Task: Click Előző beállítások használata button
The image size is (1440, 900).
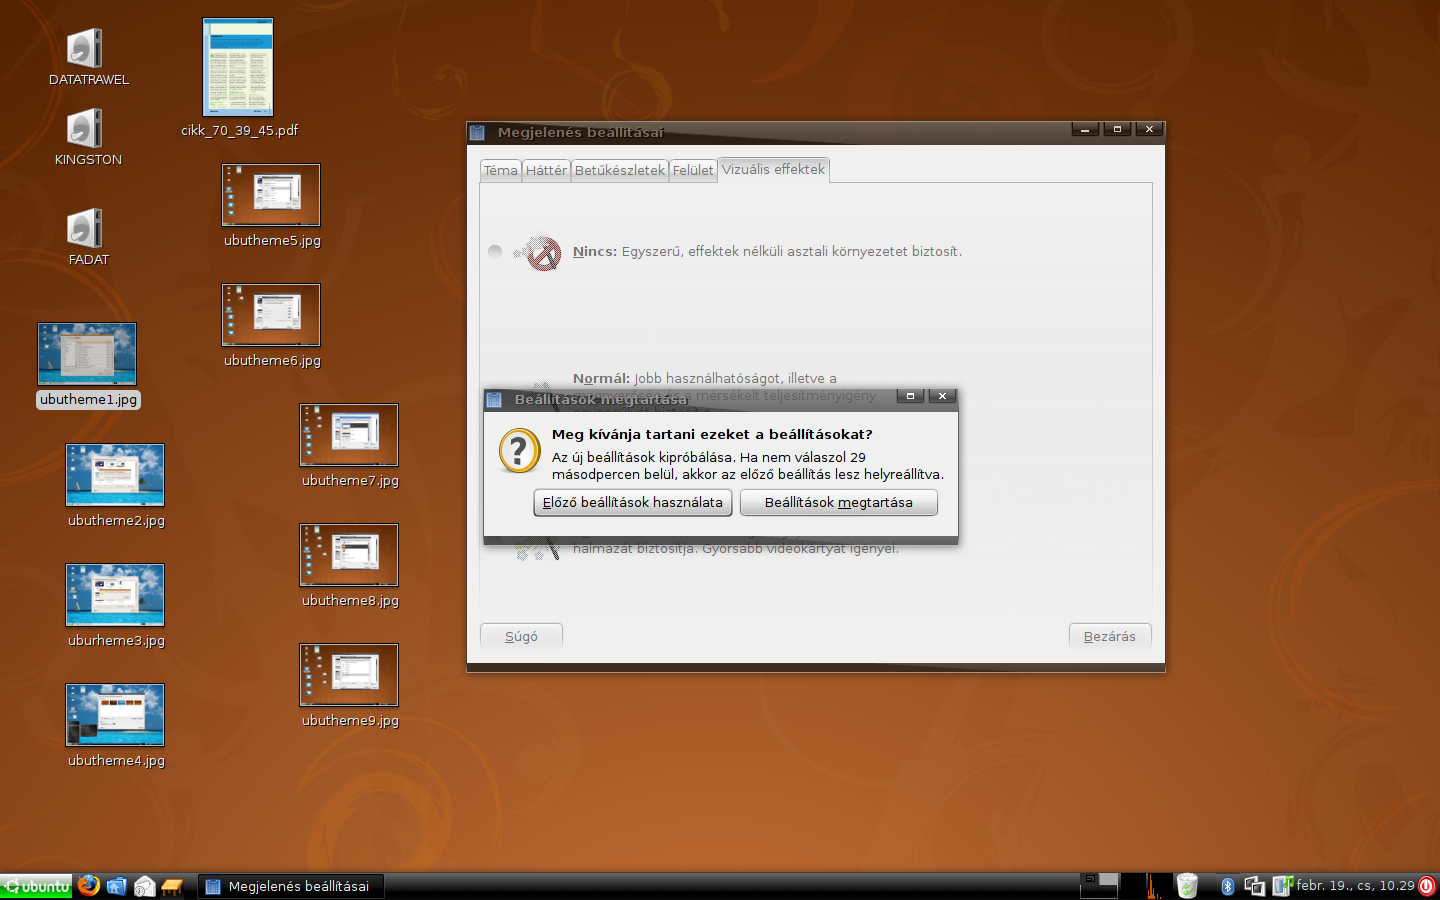Action: [x=633, y=502]
